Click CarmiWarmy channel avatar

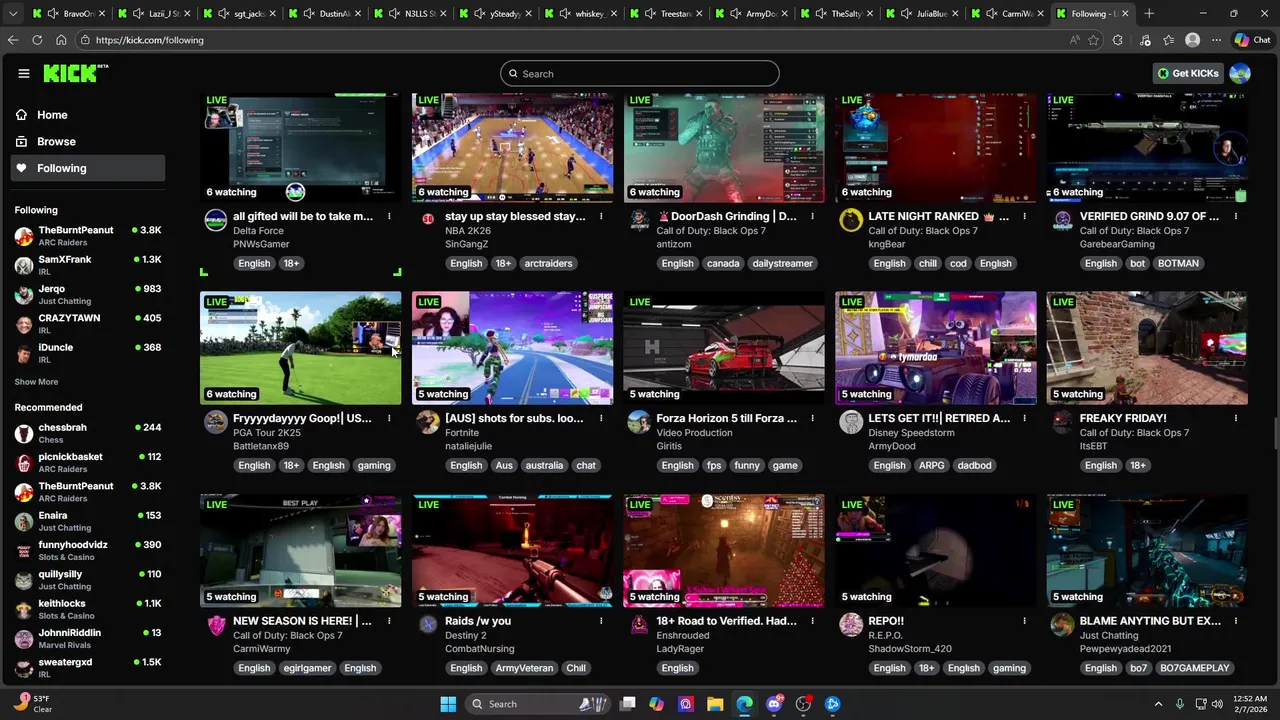pos(215,625)
